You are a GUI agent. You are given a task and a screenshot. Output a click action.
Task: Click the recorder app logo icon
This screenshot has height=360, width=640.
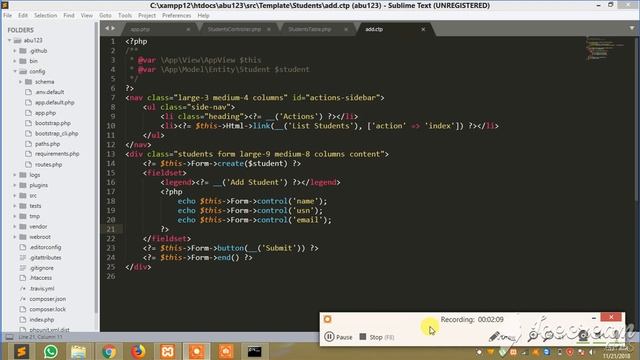(327, 319)
